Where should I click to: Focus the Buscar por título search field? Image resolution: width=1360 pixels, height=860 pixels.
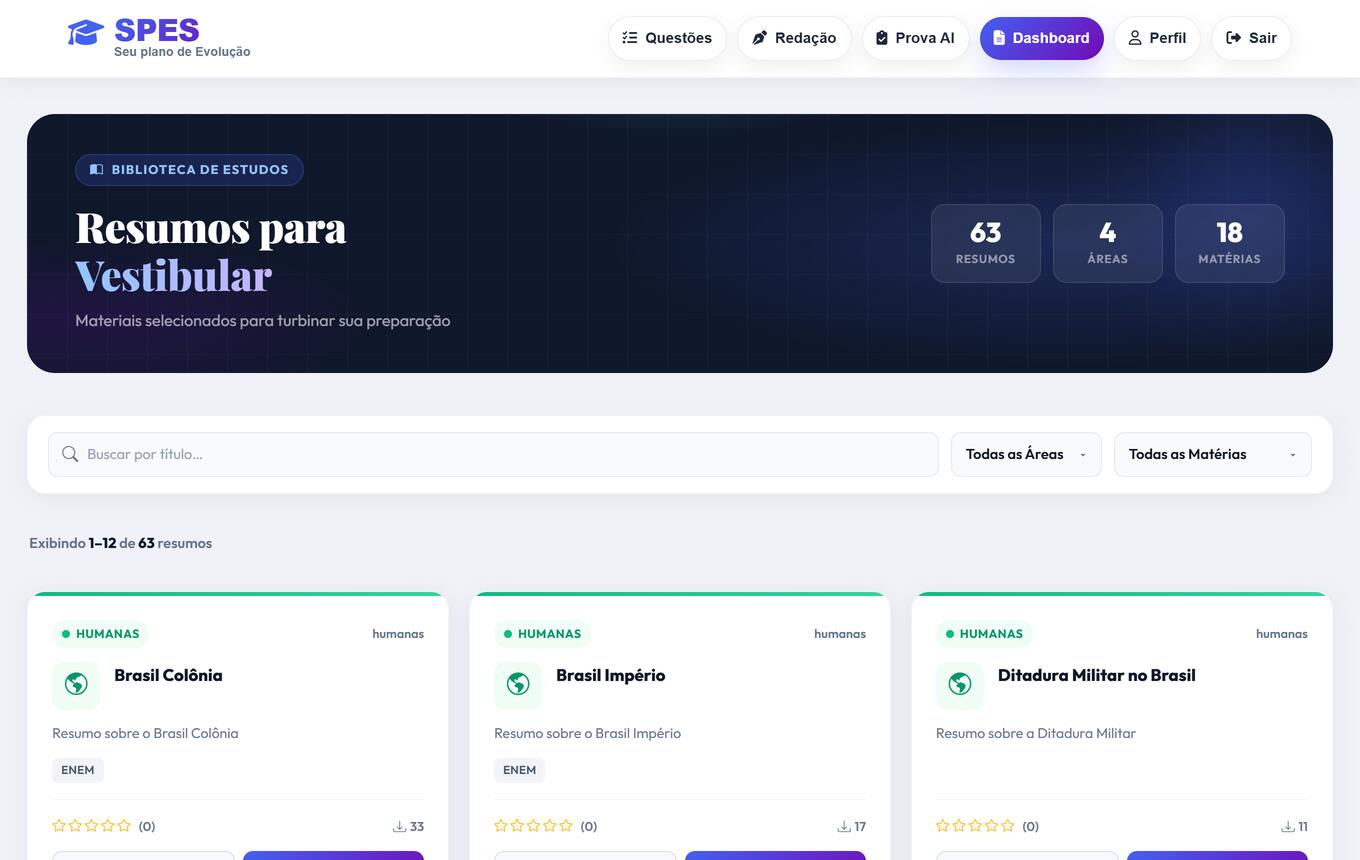pos(493,454)
